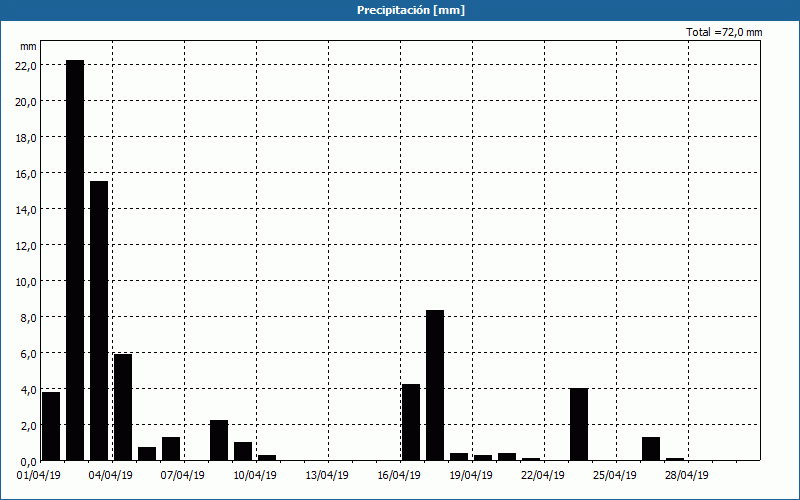Click the 12,0 y-axis label
Image resolution: width=800 pixels, height=500 pixels.
tap(26, 245)
